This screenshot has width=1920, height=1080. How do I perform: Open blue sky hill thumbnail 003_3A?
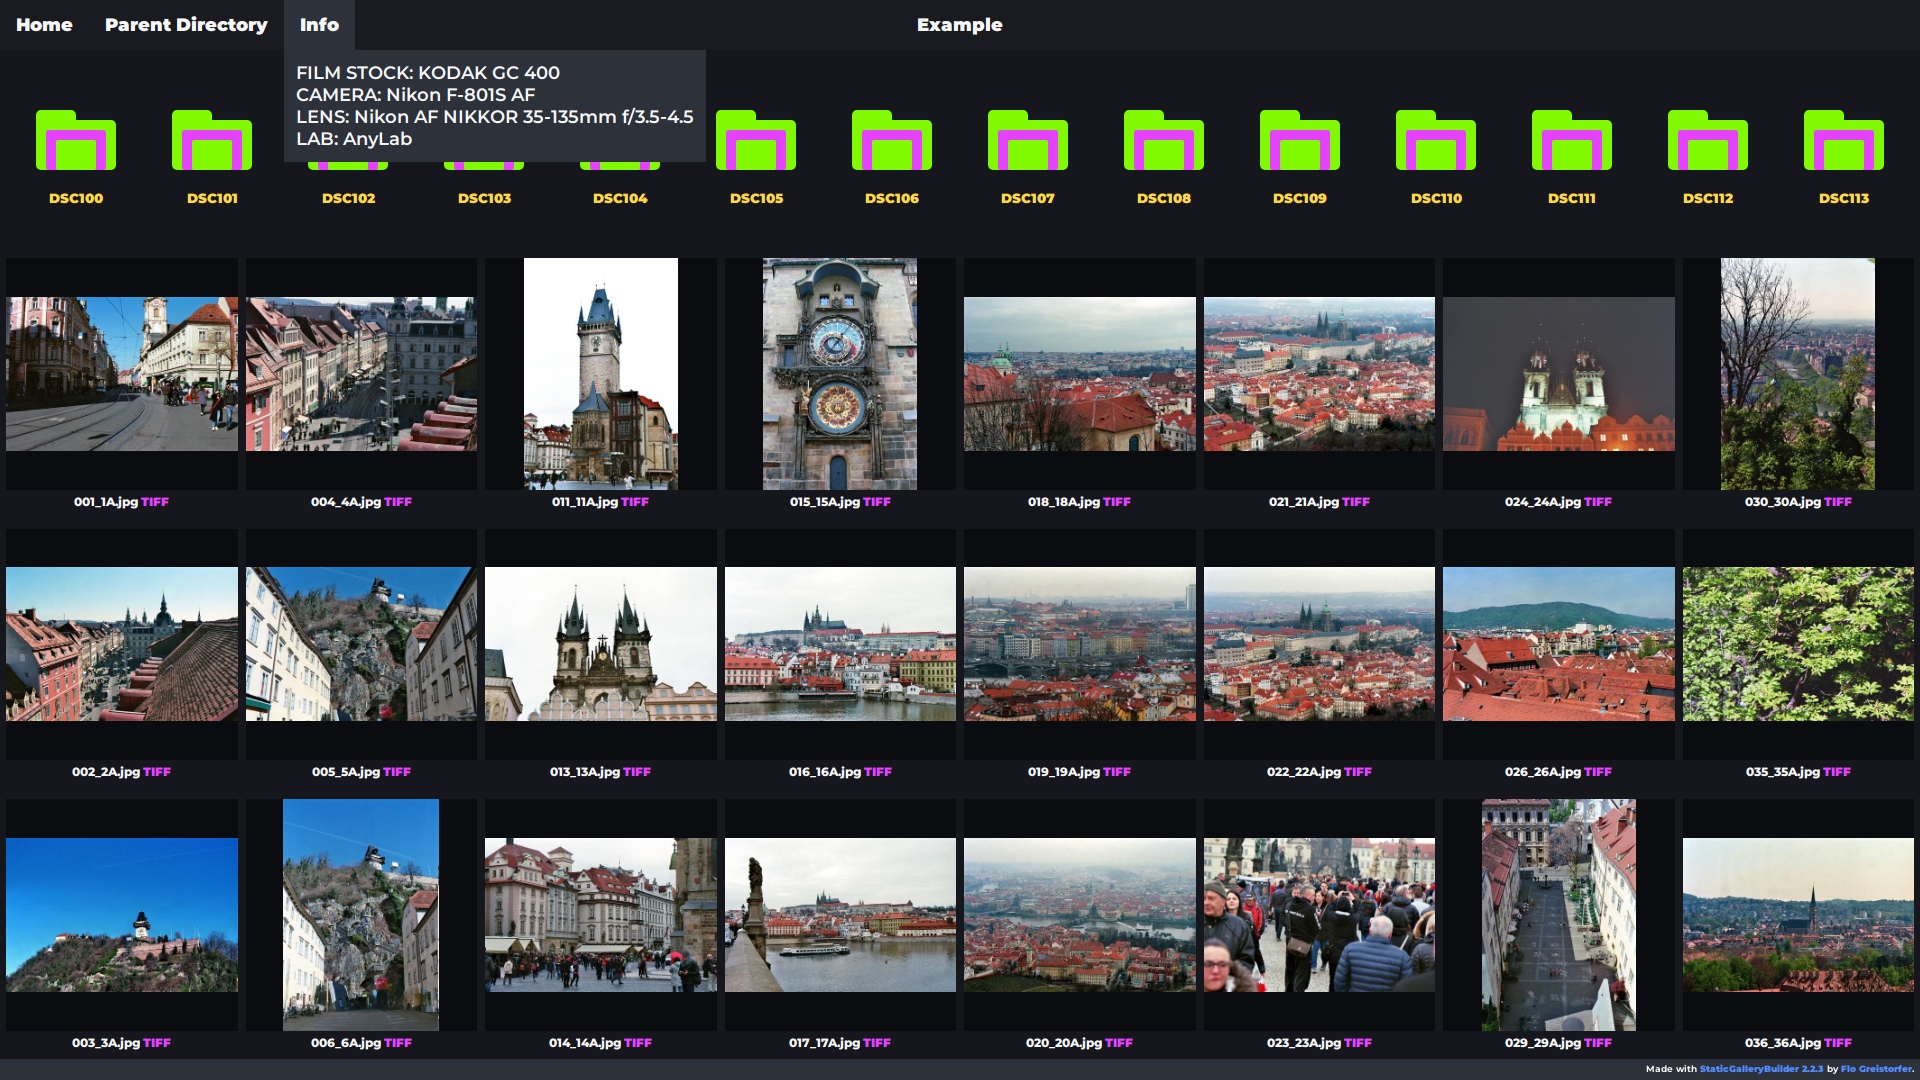point(122,915)
